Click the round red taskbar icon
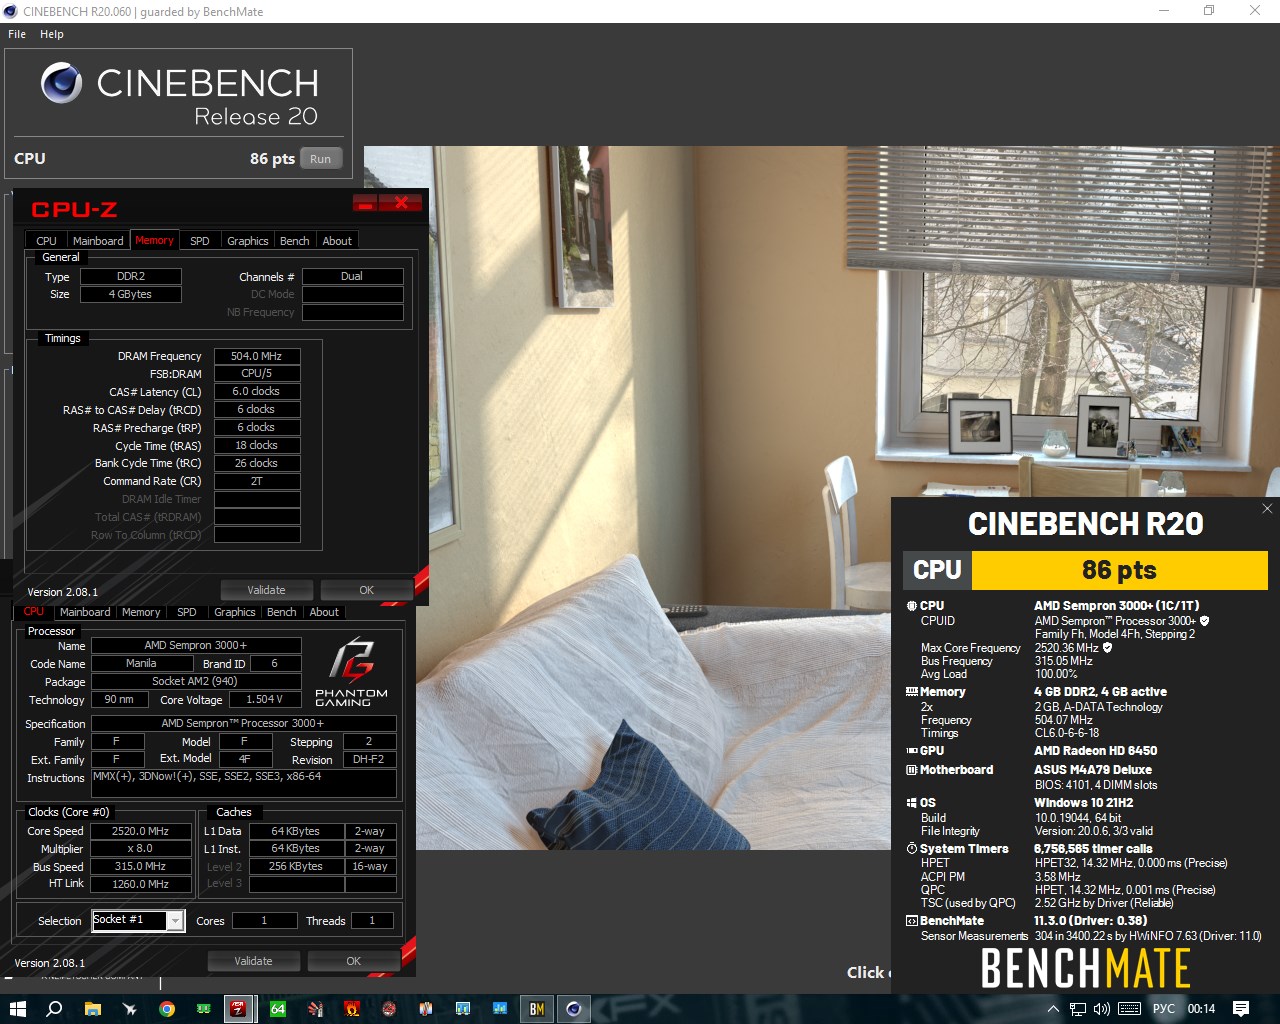Viewport: 1280px width, 1024px height. (389, 1009)
